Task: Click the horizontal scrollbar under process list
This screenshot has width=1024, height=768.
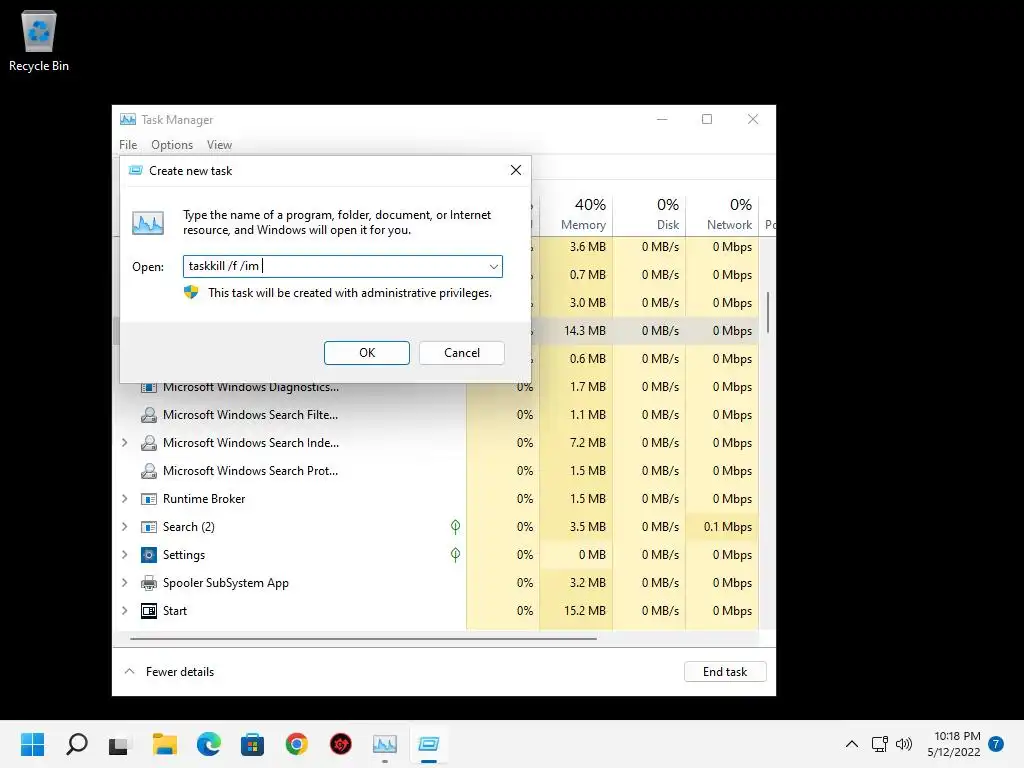Action: (363, 638)
